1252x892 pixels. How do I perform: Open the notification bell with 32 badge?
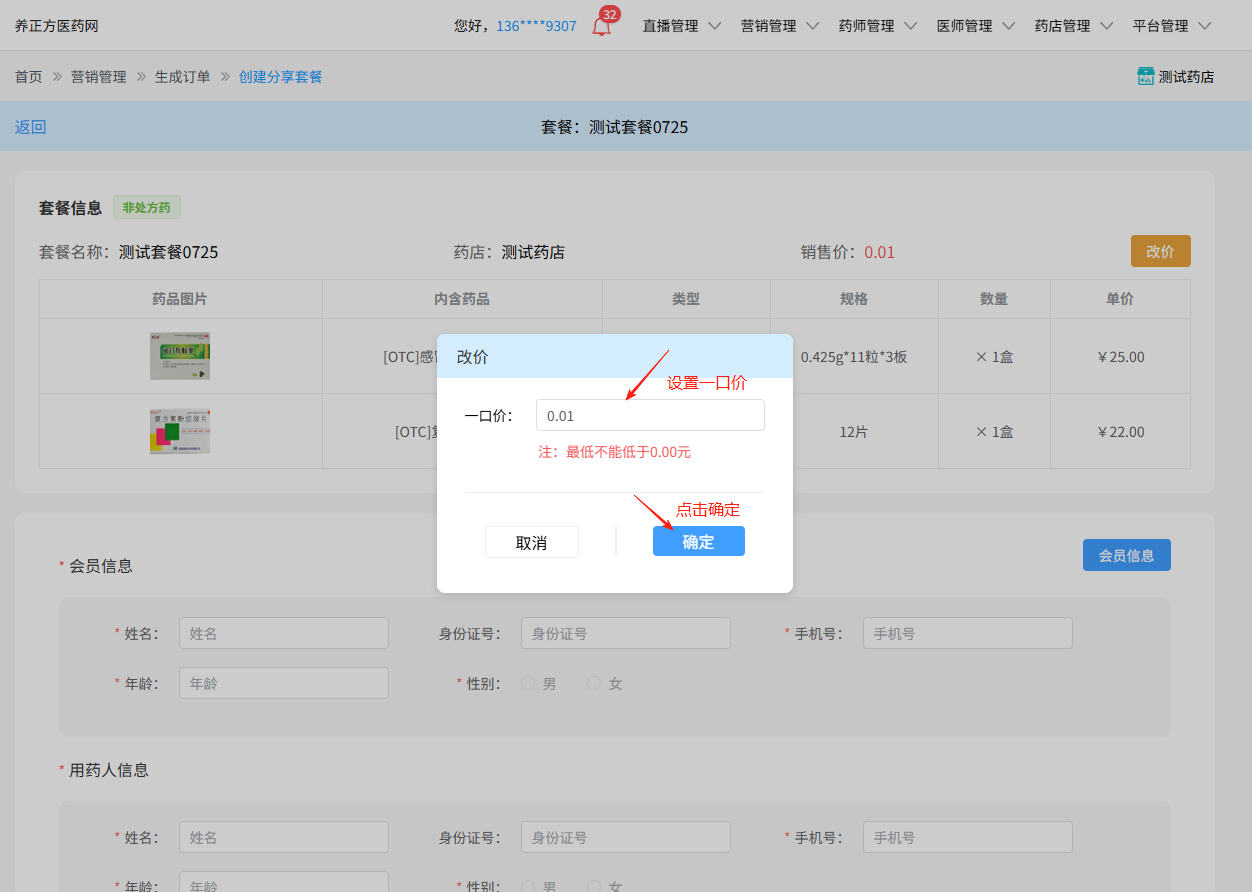point(601,27)
